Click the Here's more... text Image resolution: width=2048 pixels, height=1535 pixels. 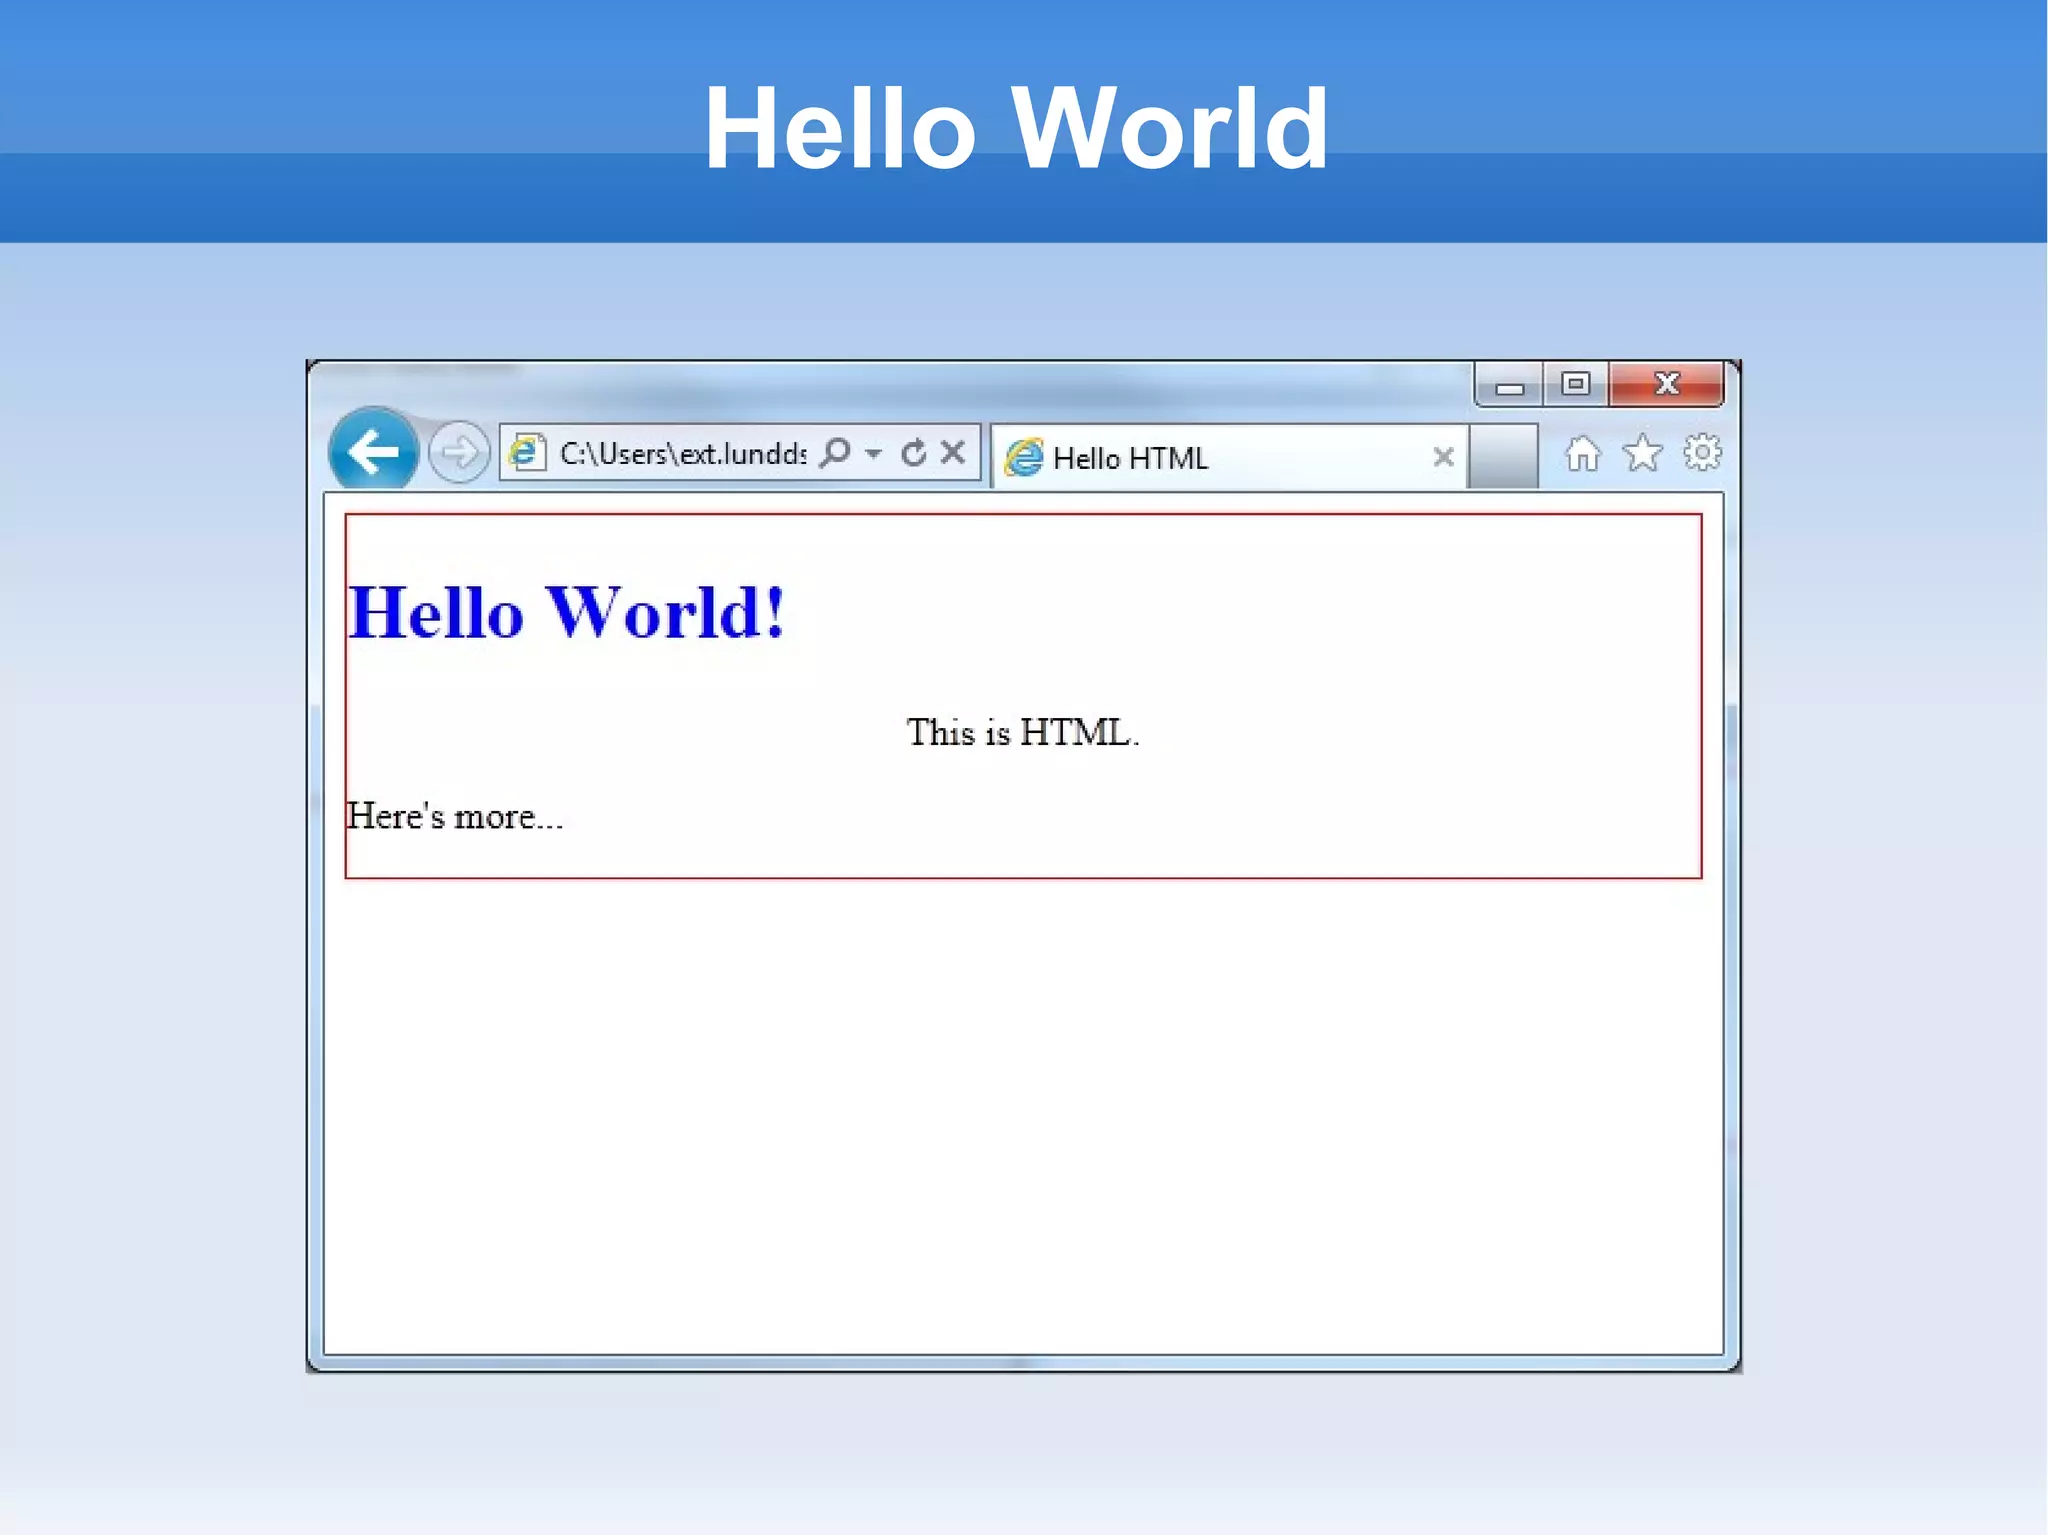pyautogui.click(x=455, y=816)
